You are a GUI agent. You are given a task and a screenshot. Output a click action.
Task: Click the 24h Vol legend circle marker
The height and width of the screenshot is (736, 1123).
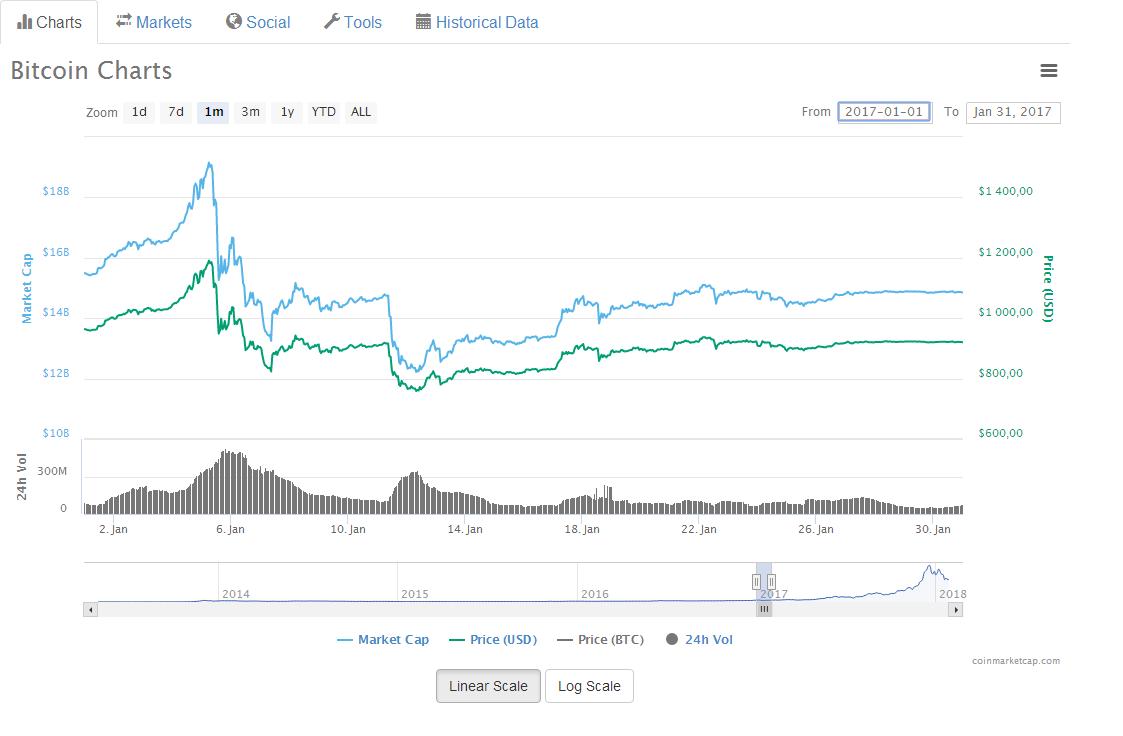(672, 639)
